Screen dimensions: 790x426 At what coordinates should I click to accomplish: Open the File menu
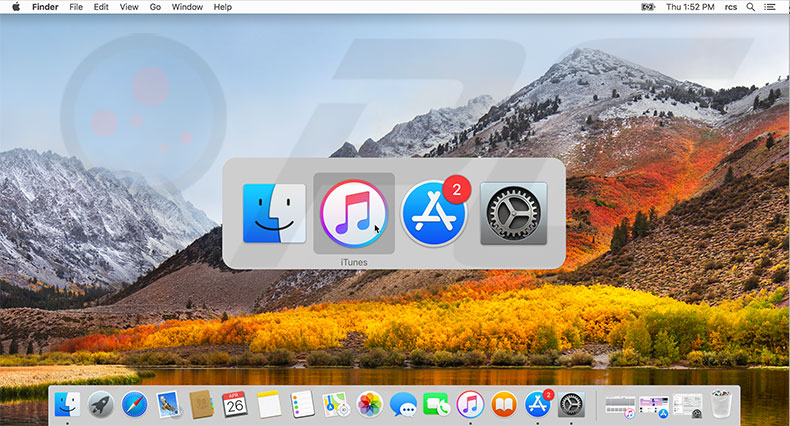pos(77,7)
